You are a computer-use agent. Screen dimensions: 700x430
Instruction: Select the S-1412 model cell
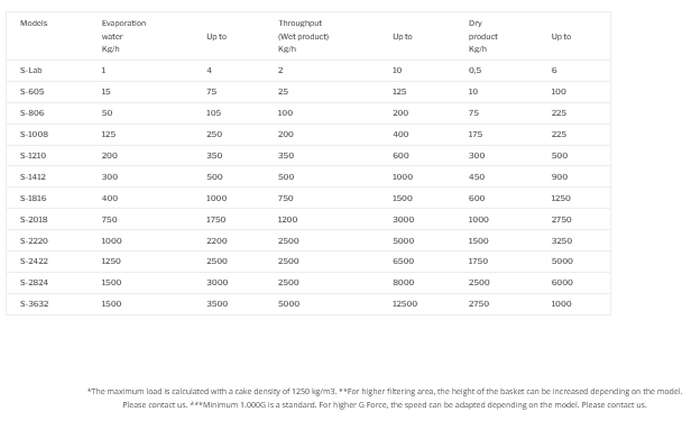[x=34, y=177]
